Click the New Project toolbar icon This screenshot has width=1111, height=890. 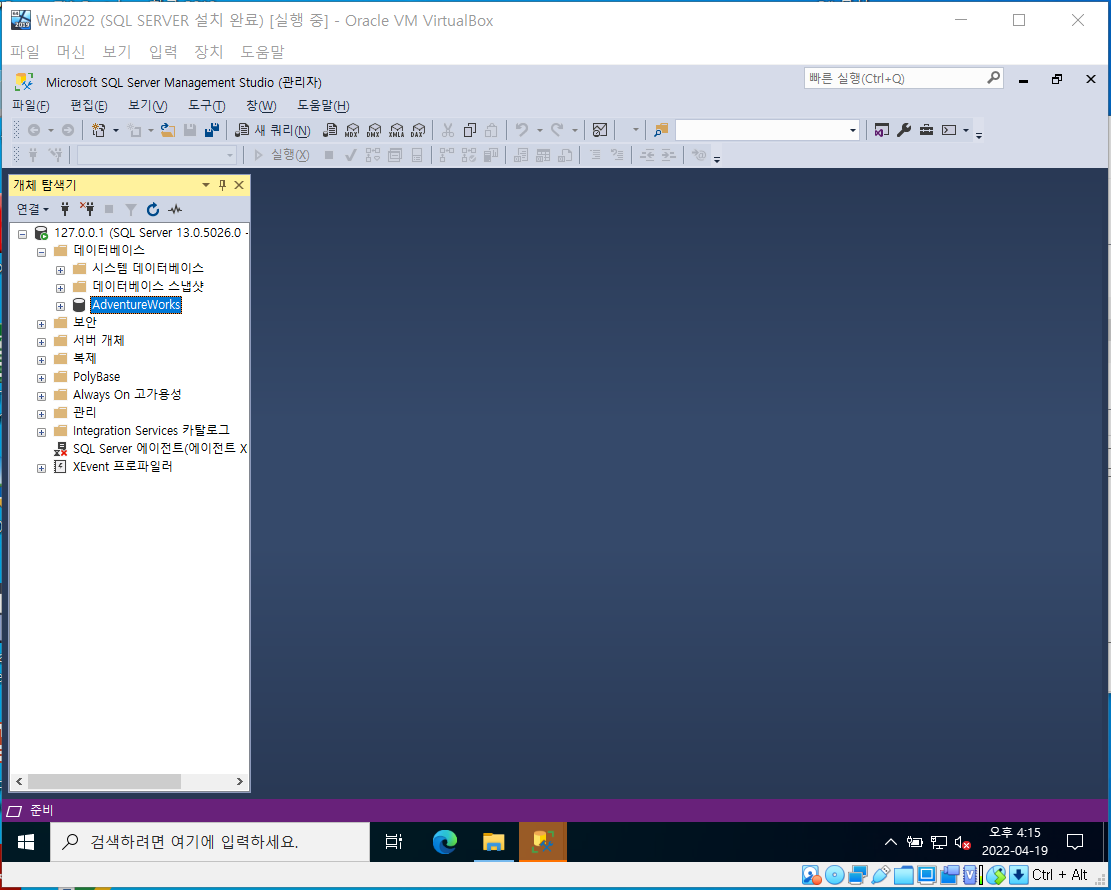point(98,130)
